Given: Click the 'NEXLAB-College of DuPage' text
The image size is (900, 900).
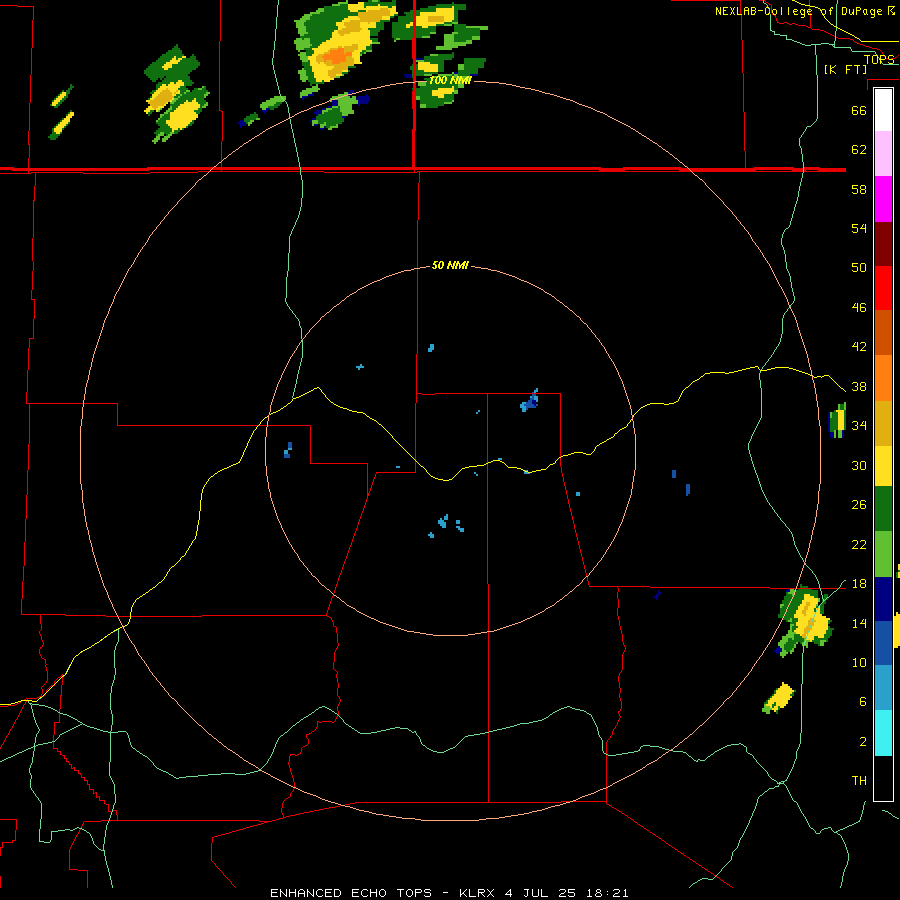Looking at the screenshot, I should pyautogui.click(x=798, y=11).
